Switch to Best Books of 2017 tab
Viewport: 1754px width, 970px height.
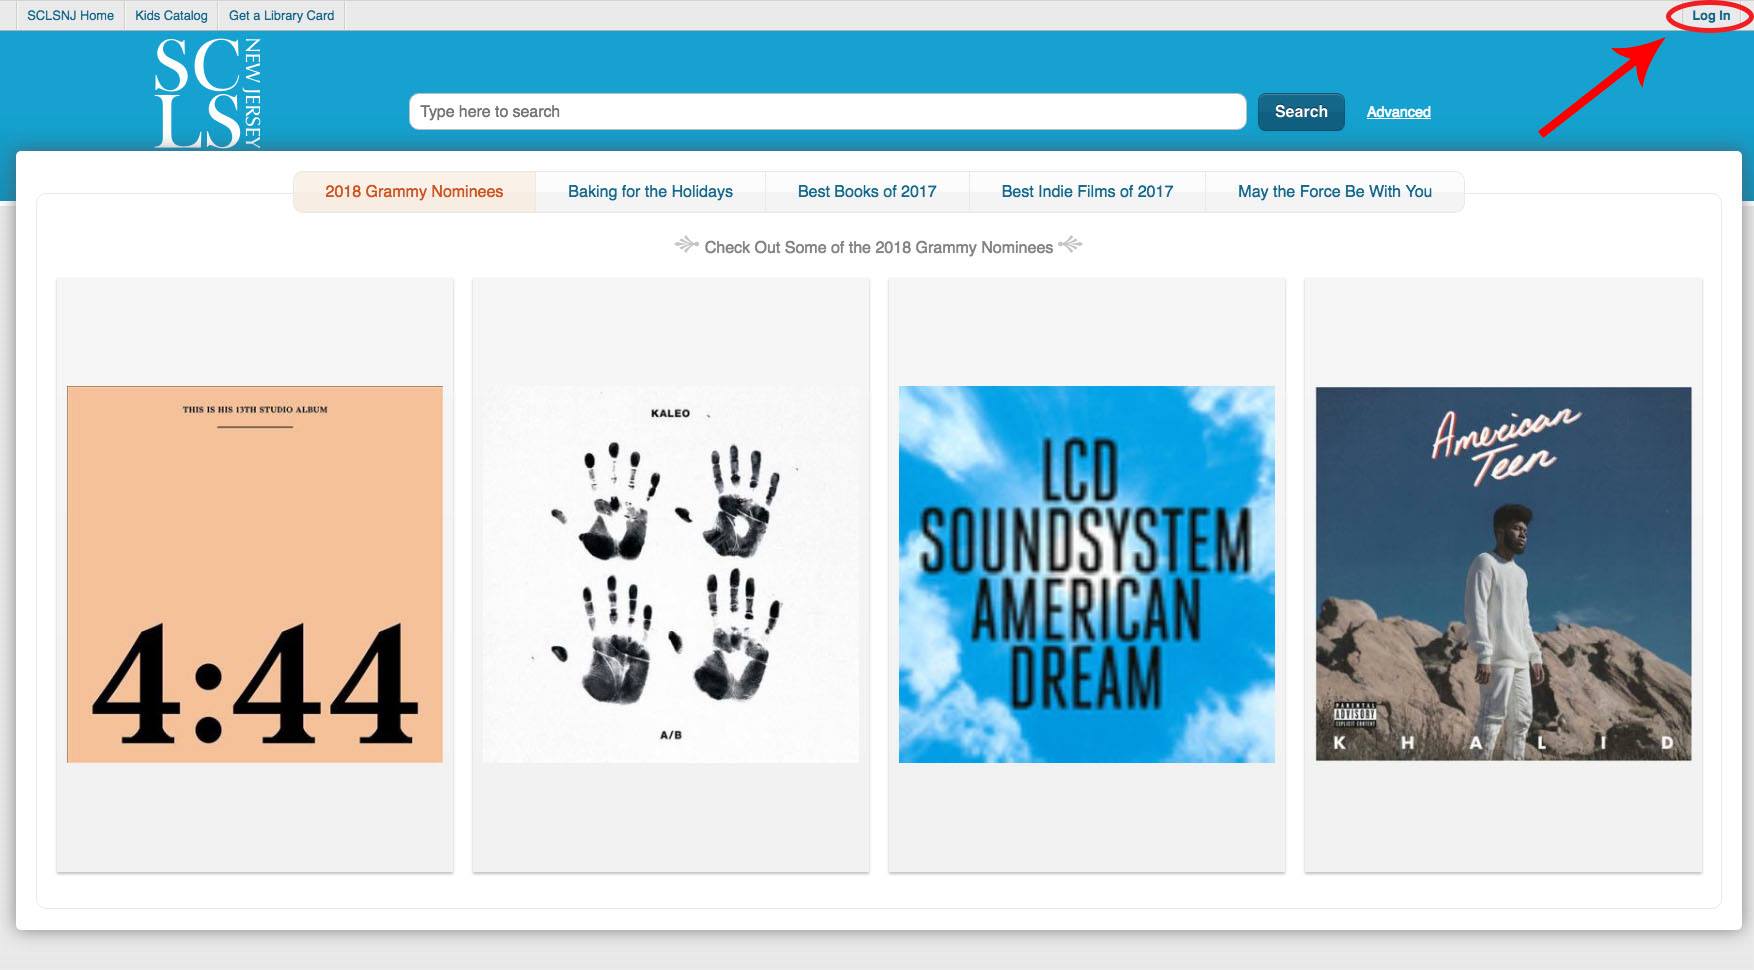click(x=867, y=192)
